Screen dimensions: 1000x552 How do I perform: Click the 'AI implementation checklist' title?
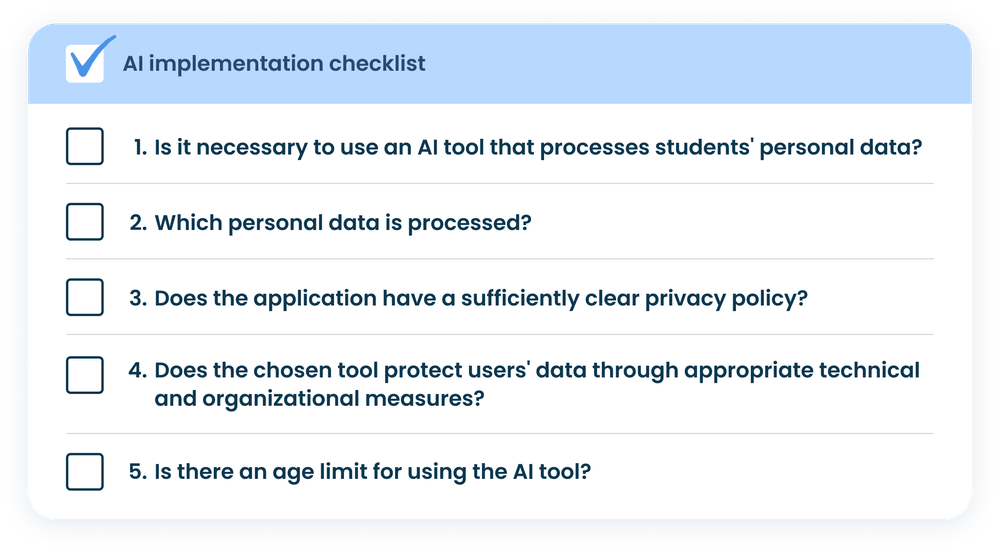[274, 64]
